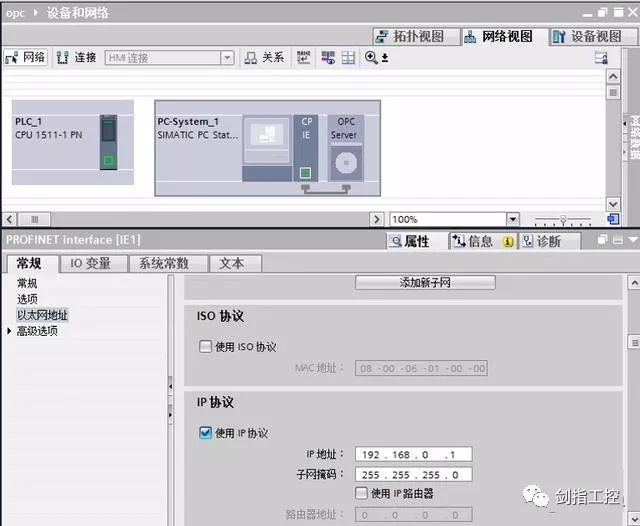The height and width of the screenshot is (526, 640).
Task: Click the 连接 (Connections) toolbar button
Action: 76,58
